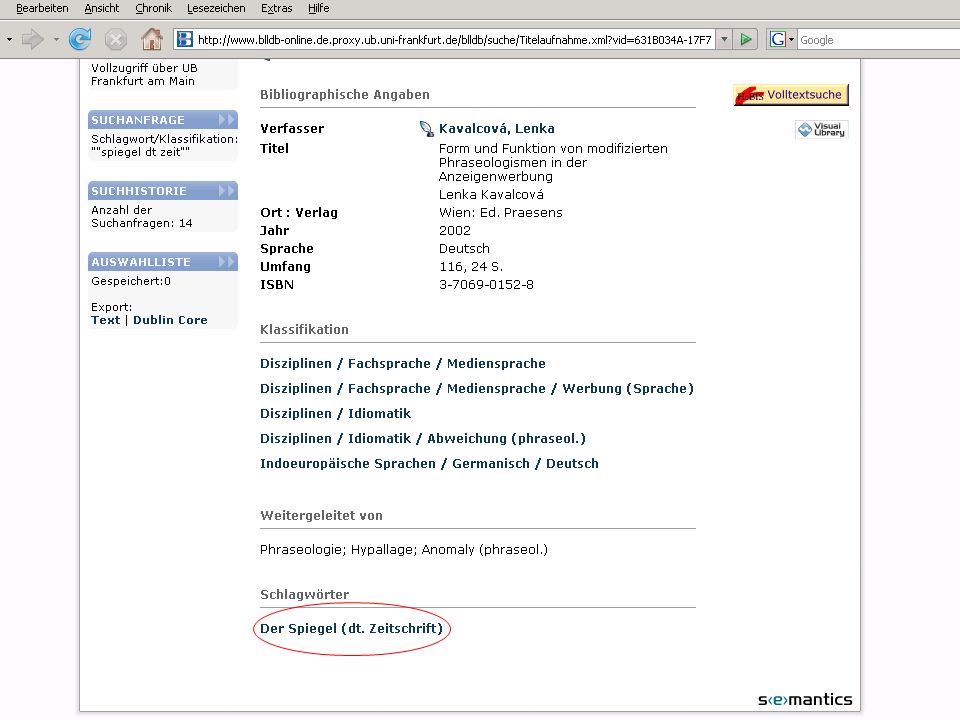The height and width of the screenshot is (720, 960).
Task: Click the Text export link
Action: click(105, 320)
